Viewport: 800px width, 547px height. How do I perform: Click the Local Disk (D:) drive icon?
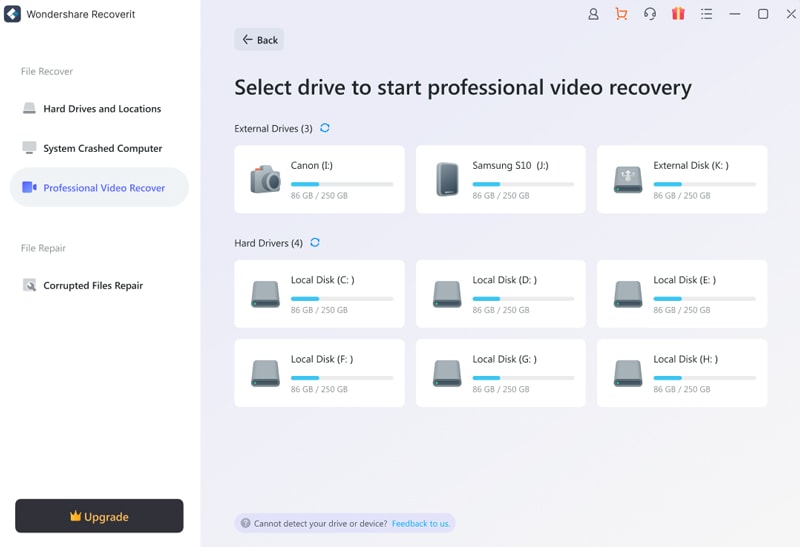tap(447, 294)
